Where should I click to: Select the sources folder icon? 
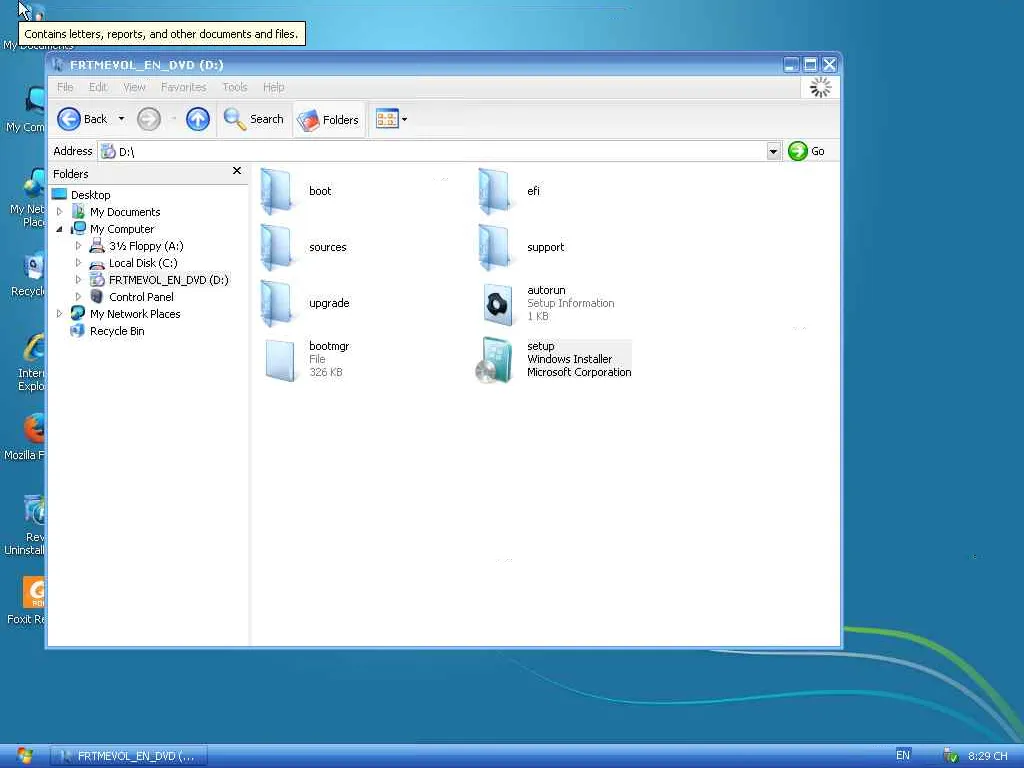click(277, 247)
